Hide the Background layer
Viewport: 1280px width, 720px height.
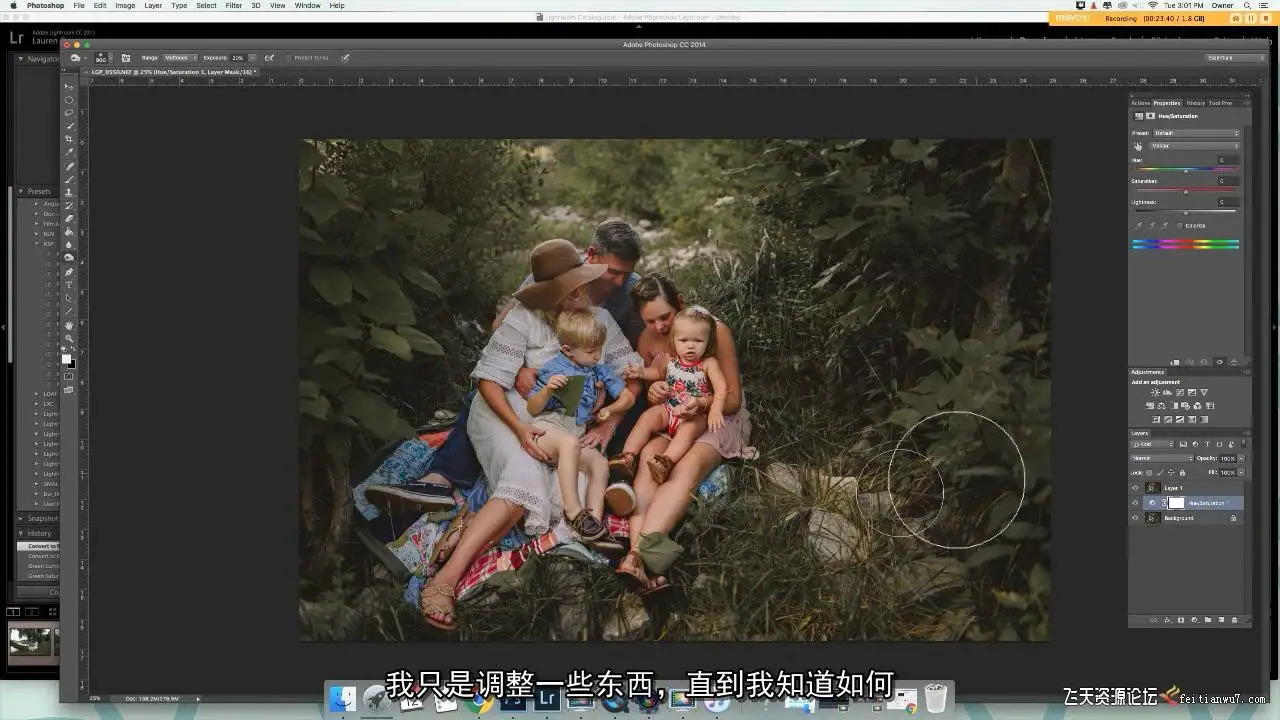1136,517
